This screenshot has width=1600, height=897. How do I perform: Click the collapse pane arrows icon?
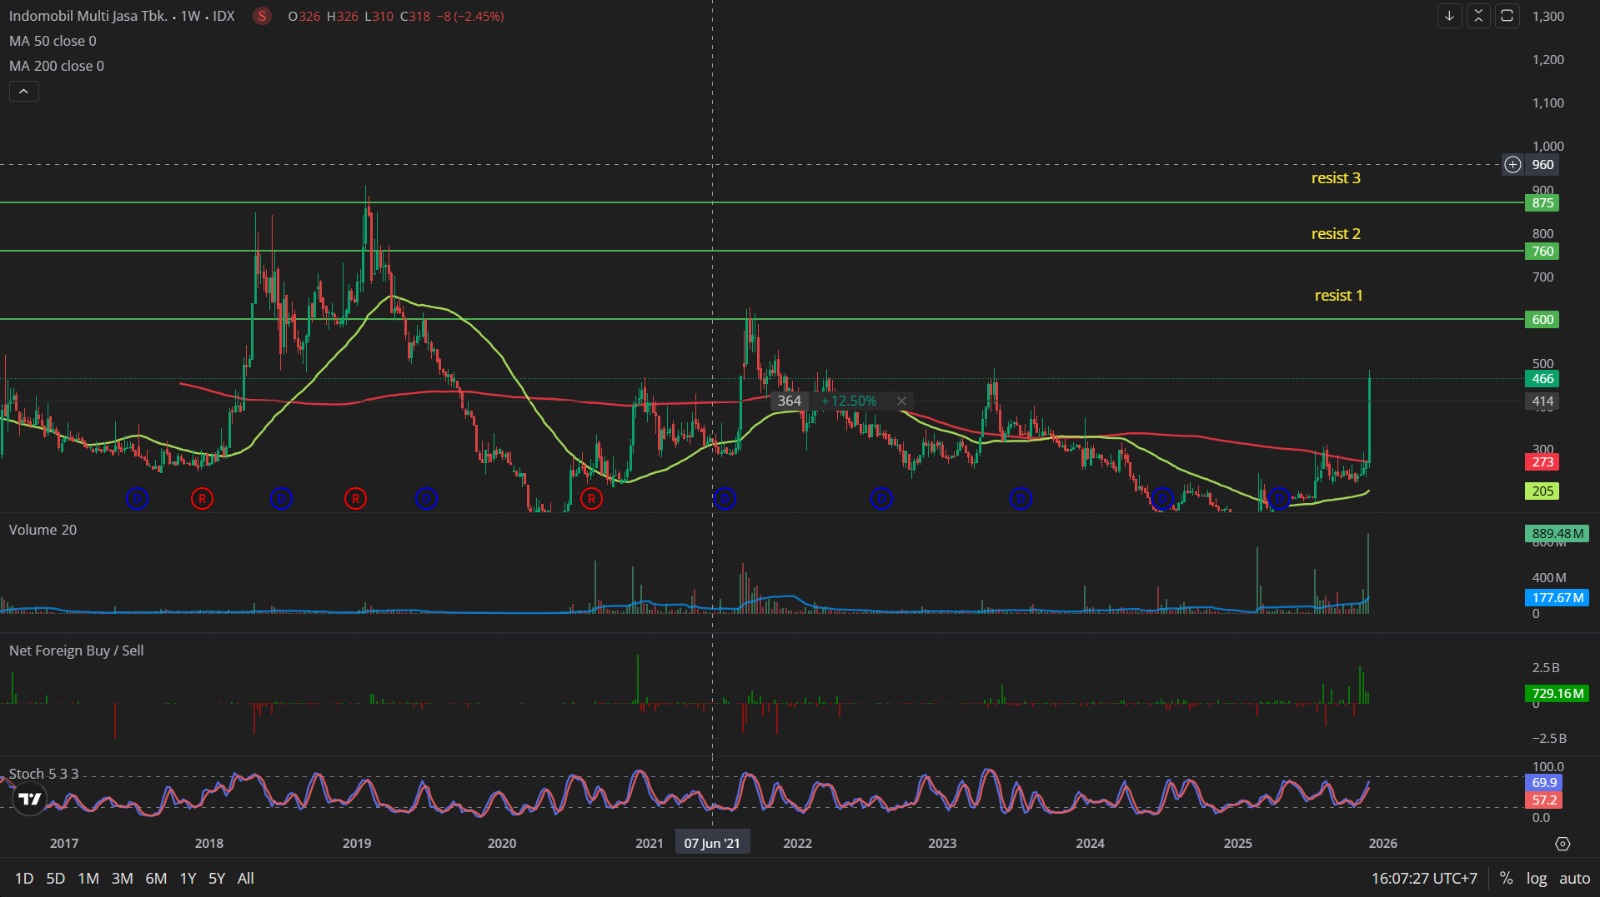pyautogui.click(x=1478, y=16)
